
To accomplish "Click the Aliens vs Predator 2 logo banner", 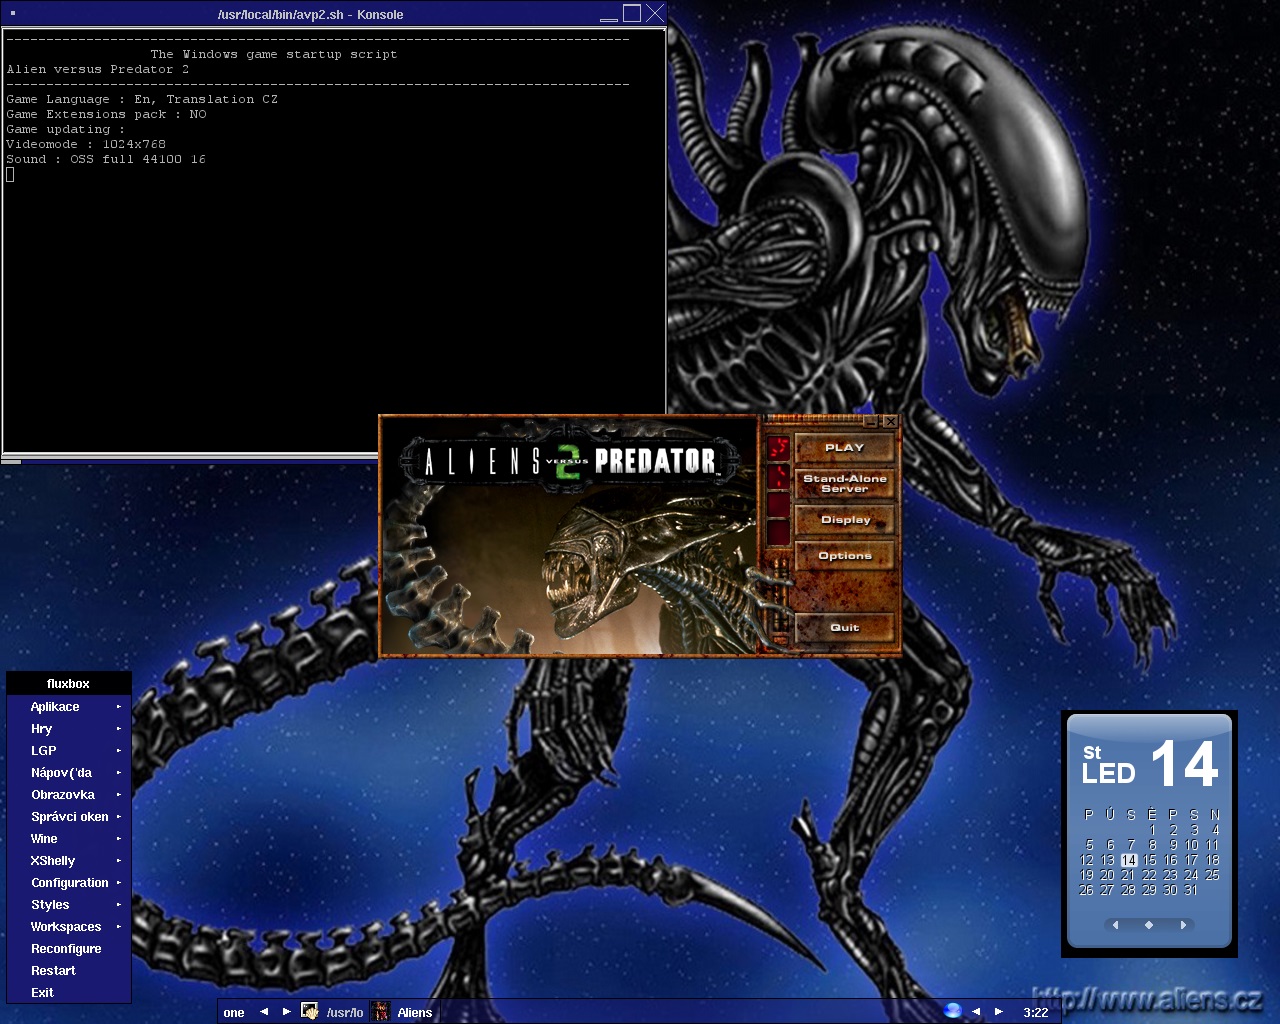I will coord(570,461).
